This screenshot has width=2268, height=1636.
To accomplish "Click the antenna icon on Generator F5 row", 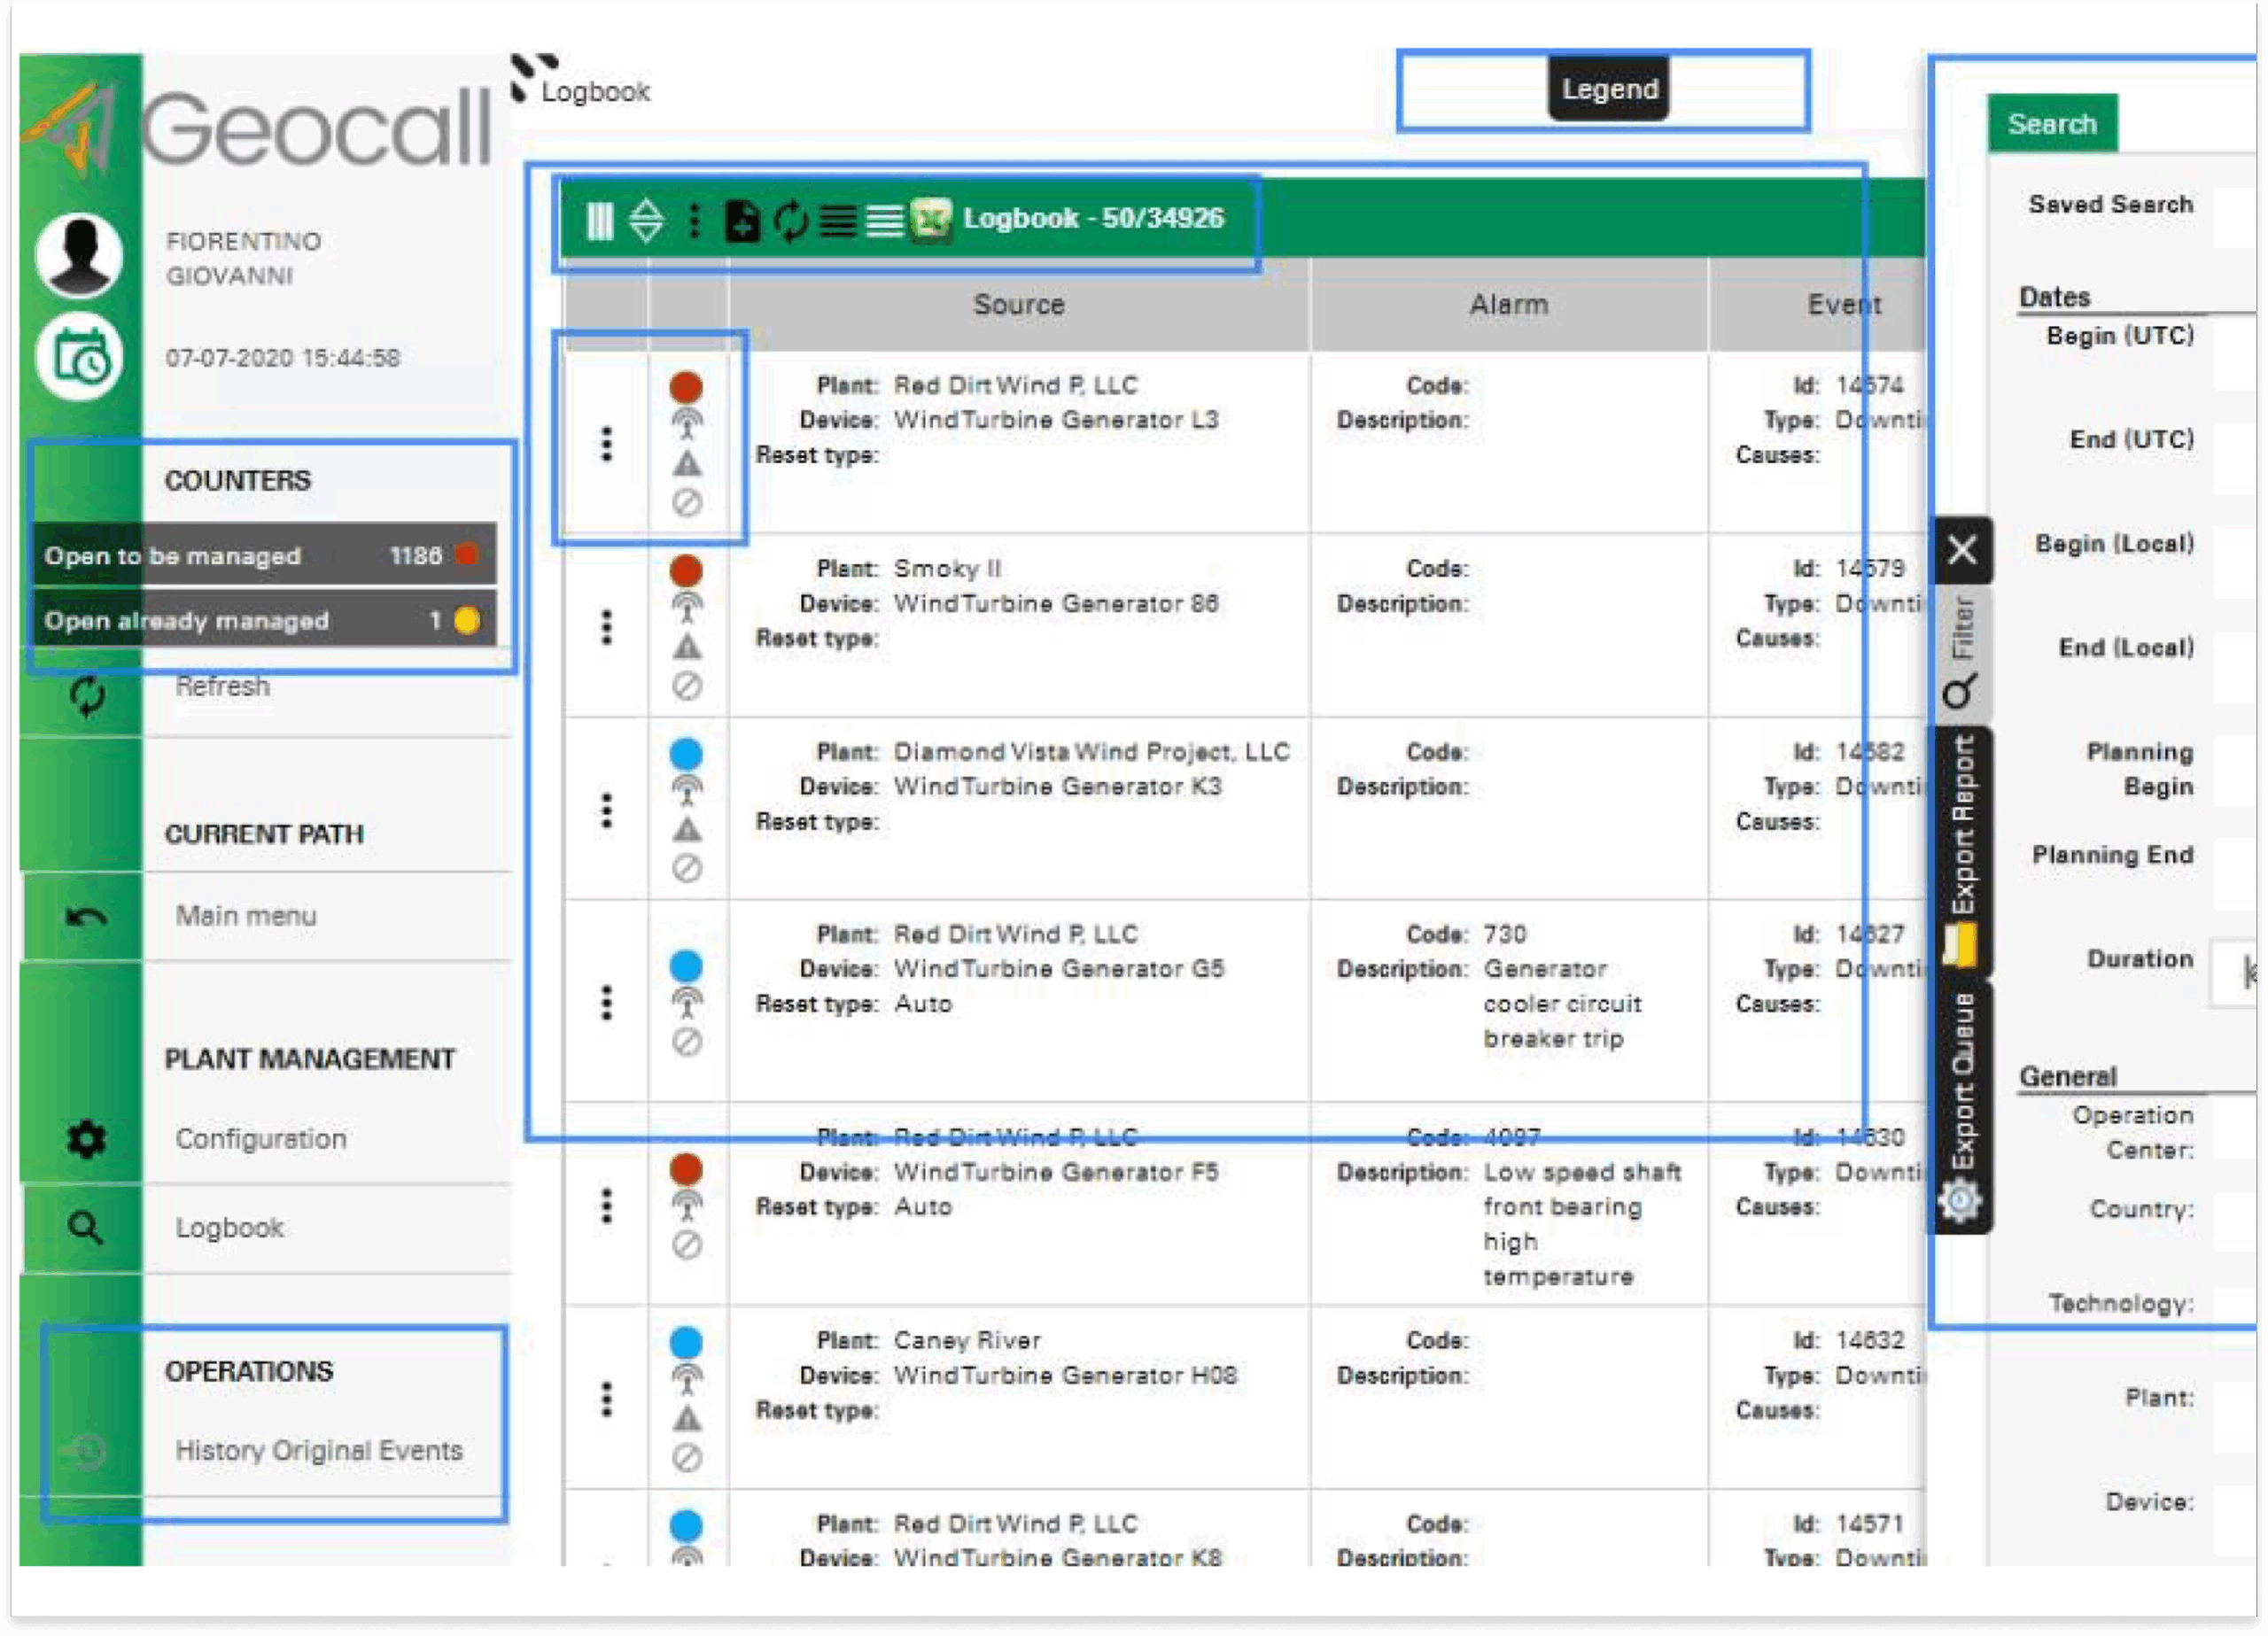I will click(x=686, y=1205).
